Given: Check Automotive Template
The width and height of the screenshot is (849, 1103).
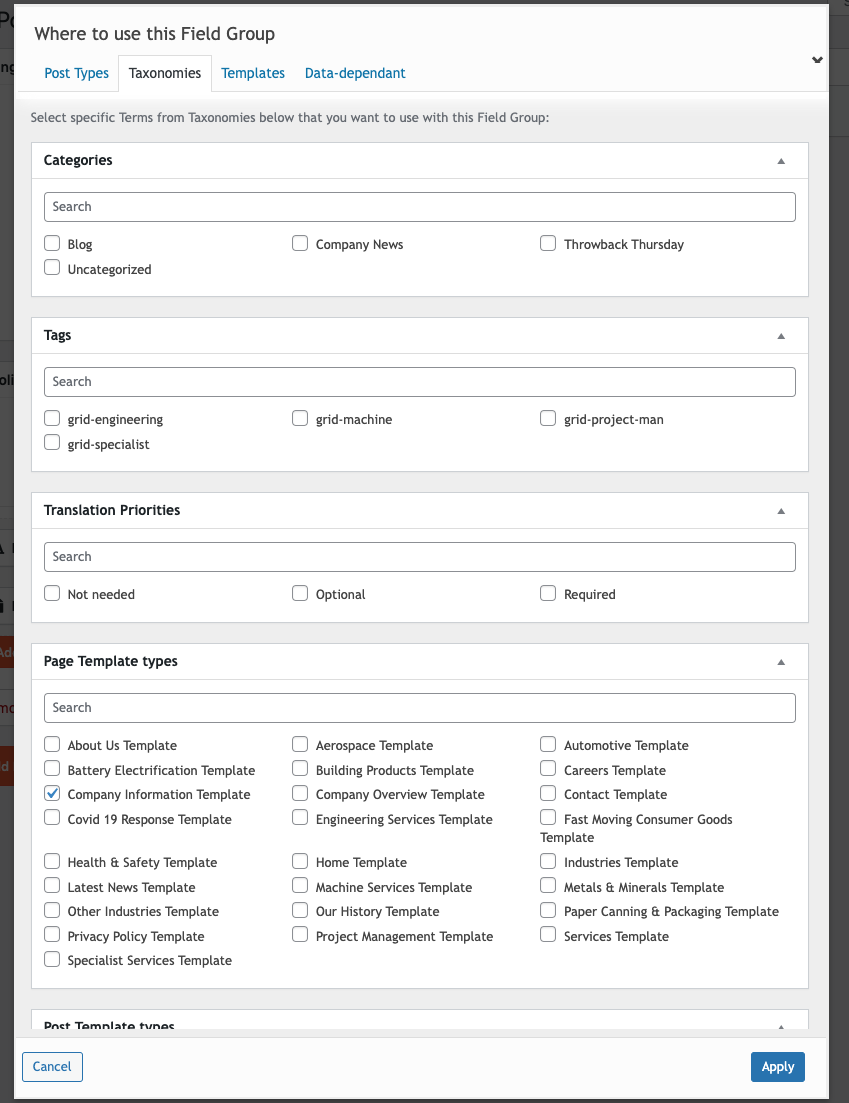Looking at the screenshot, I should [x=548, y=744].
